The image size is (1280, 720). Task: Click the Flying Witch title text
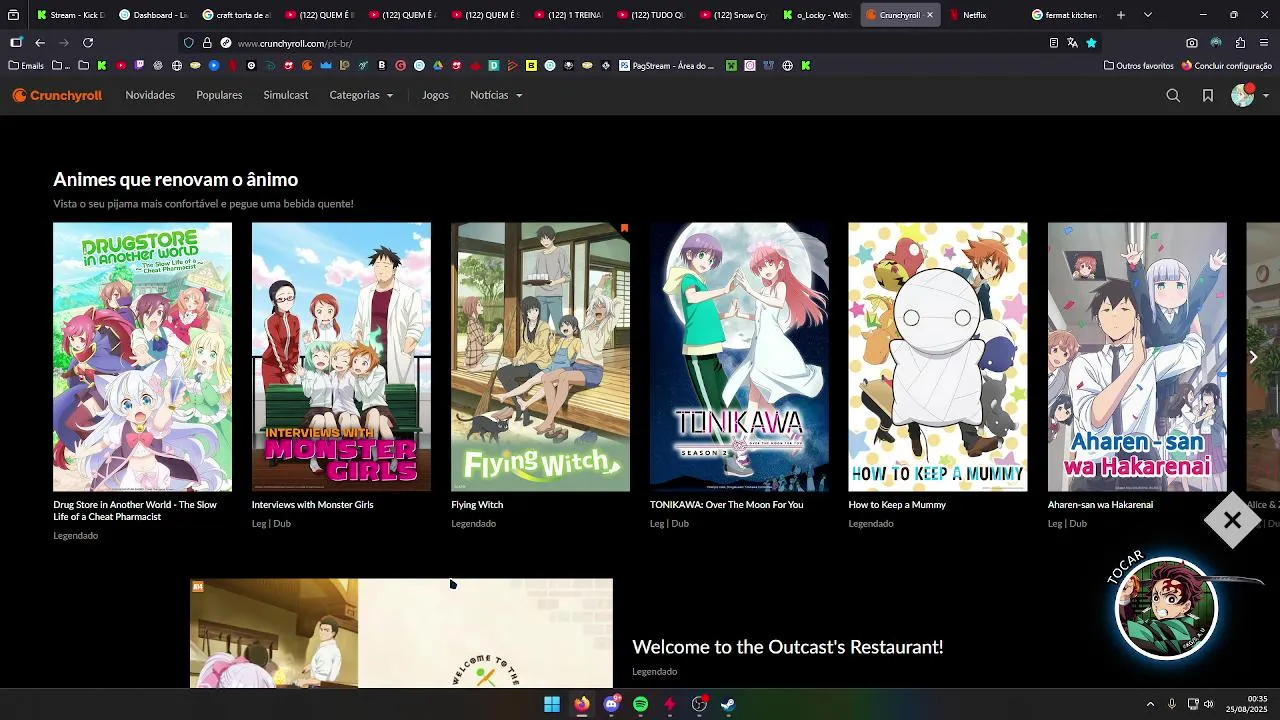click(477, 505)
